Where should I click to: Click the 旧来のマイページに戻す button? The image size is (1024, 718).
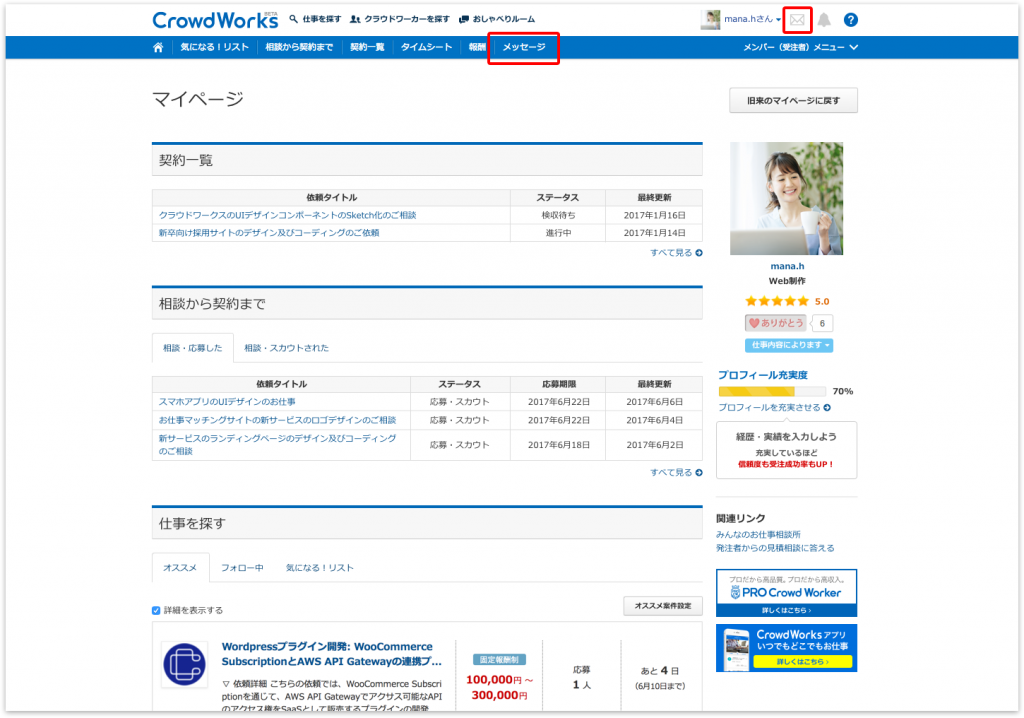tap(793, 100)
